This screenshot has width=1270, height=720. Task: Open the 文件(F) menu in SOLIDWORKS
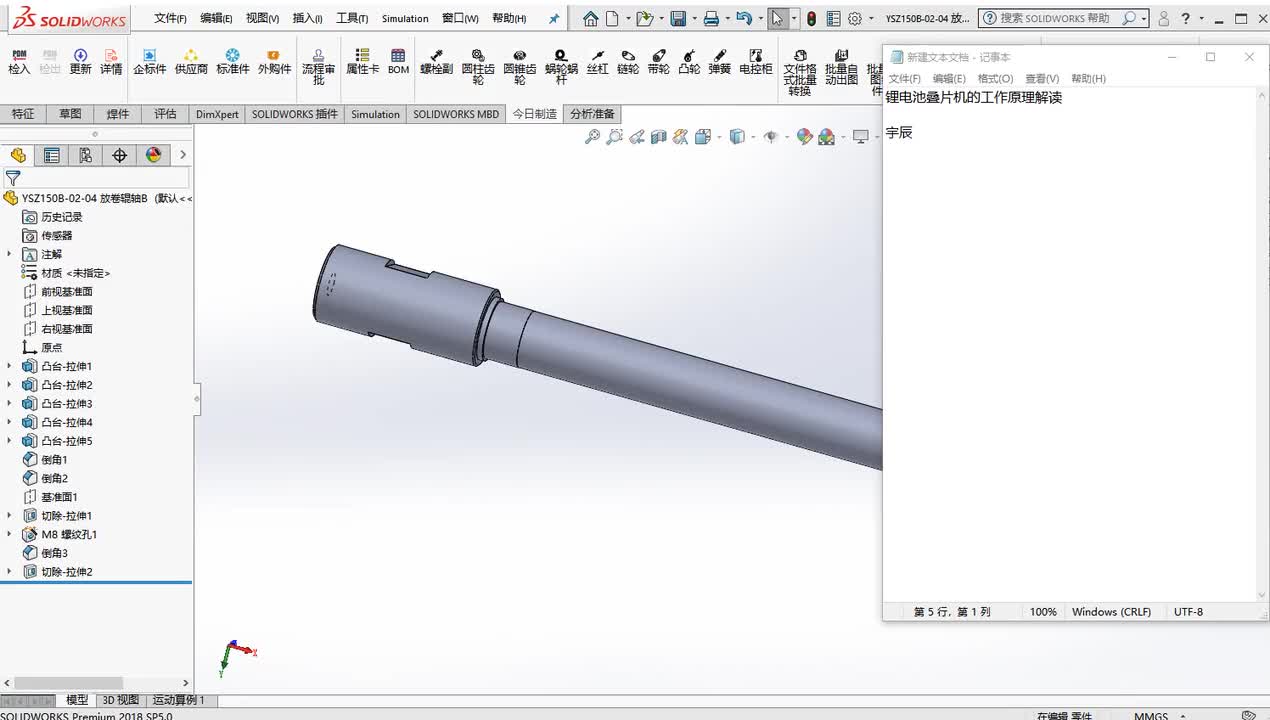(170, 18)
